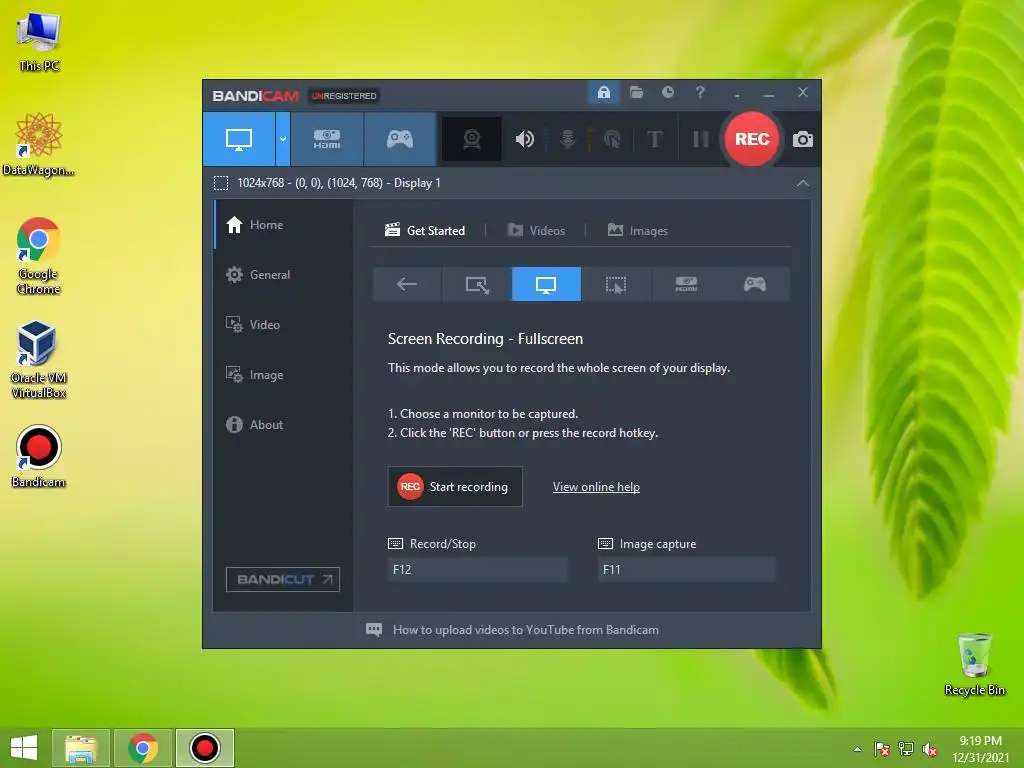Select the DataWagon desktop shortcut
Image resolution: width=1024 pixels, height=768 pixels.
tap(39, 144)
